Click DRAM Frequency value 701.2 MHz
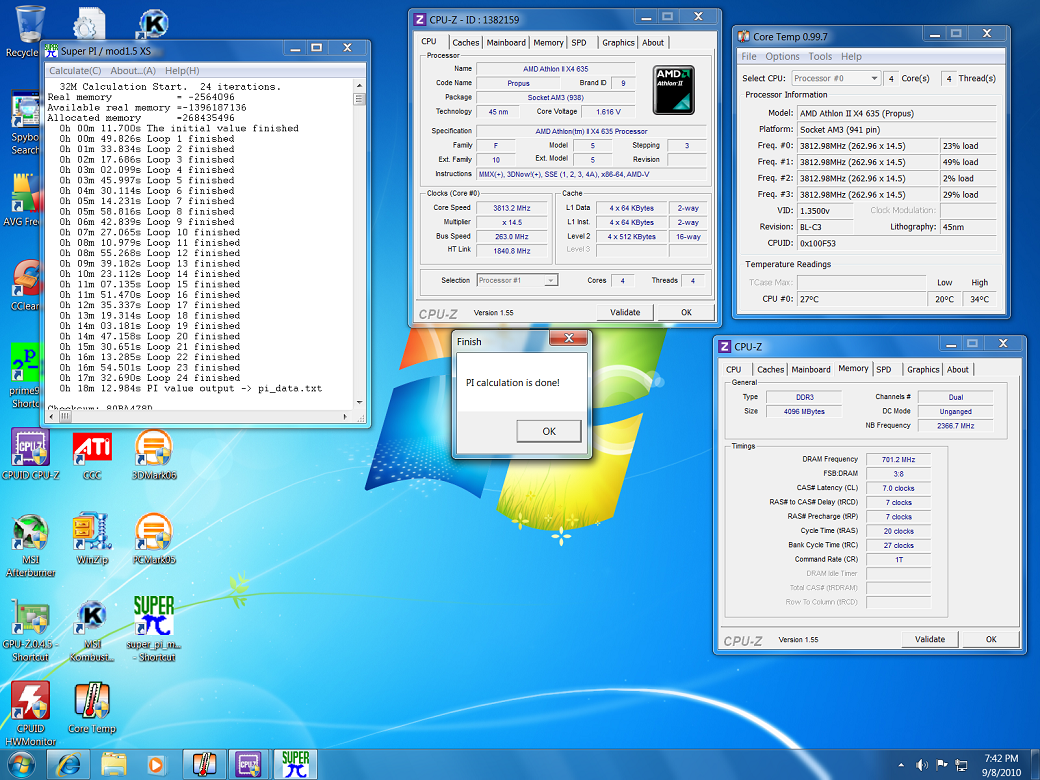 (898, 460)
